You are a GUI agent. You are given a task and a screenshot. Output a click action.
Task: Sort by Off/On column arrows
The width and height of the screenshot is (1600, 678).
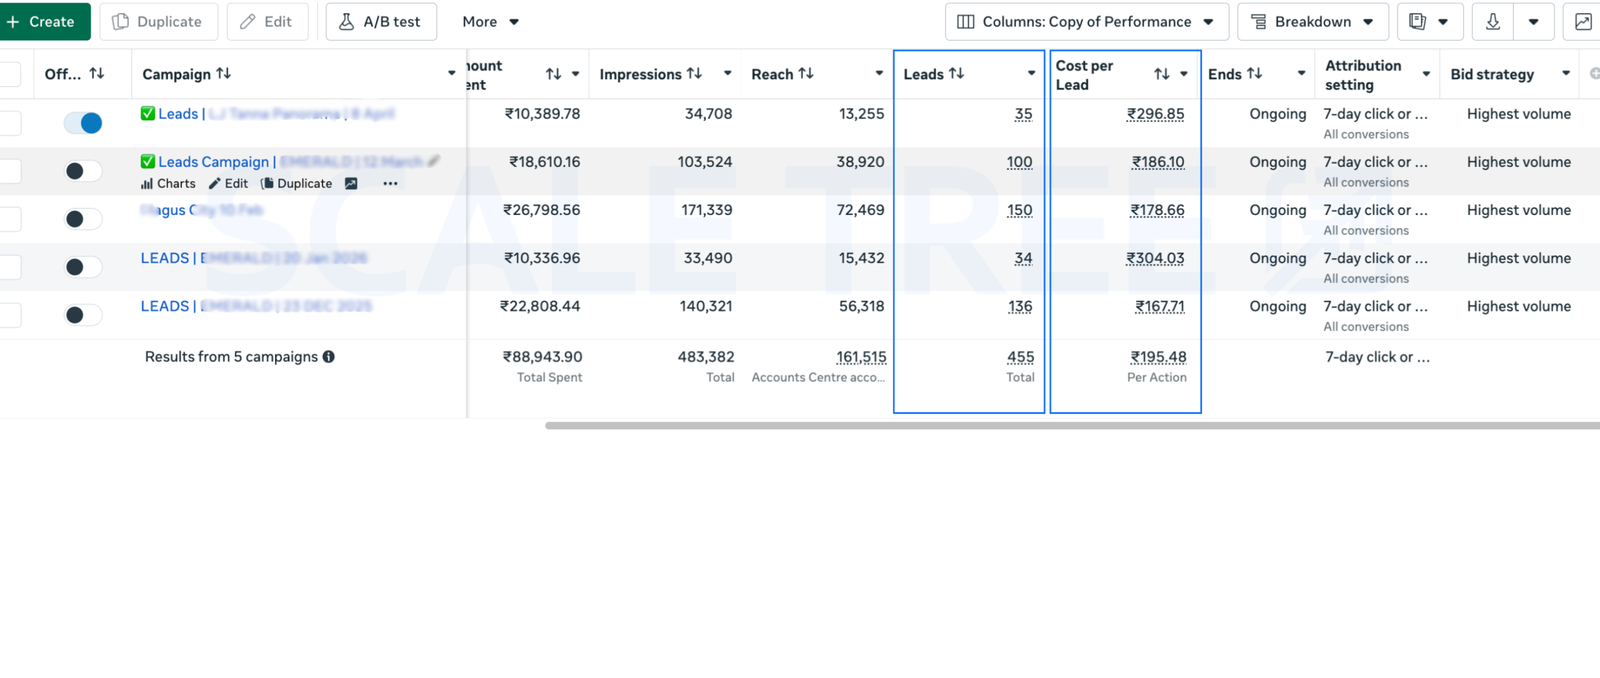97,73
